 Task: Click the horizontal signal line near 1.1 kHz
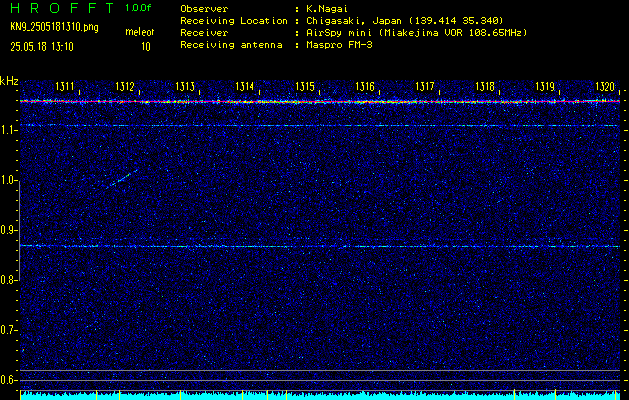[320, 126]
